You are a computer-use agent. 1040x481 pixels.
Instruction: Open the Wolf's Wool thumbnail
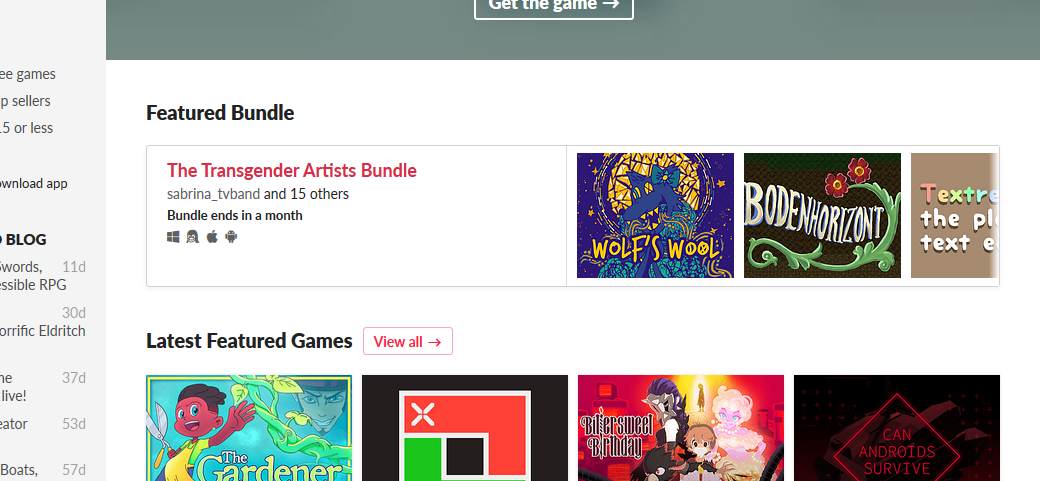[x=655, y=216]
